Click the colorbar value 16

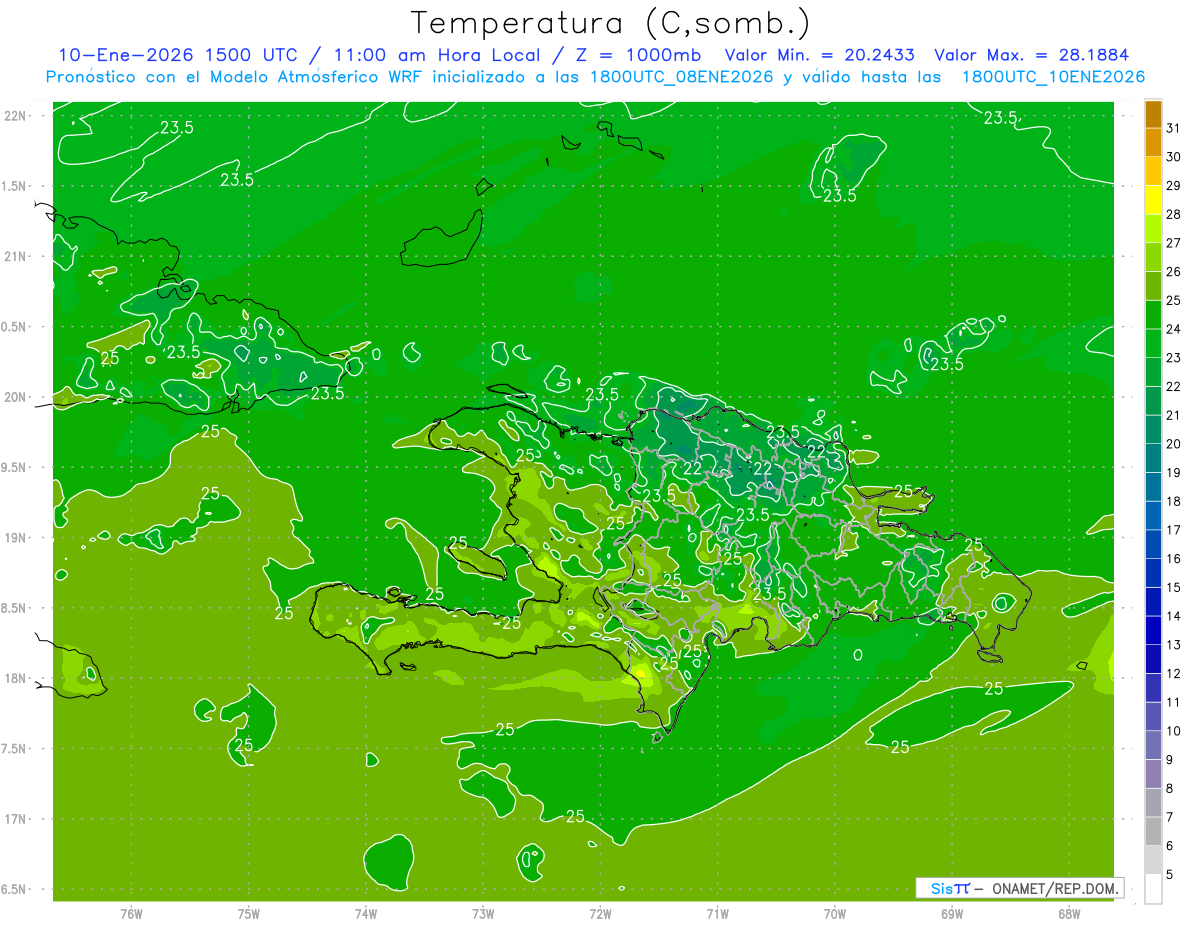pos(1174,559)
